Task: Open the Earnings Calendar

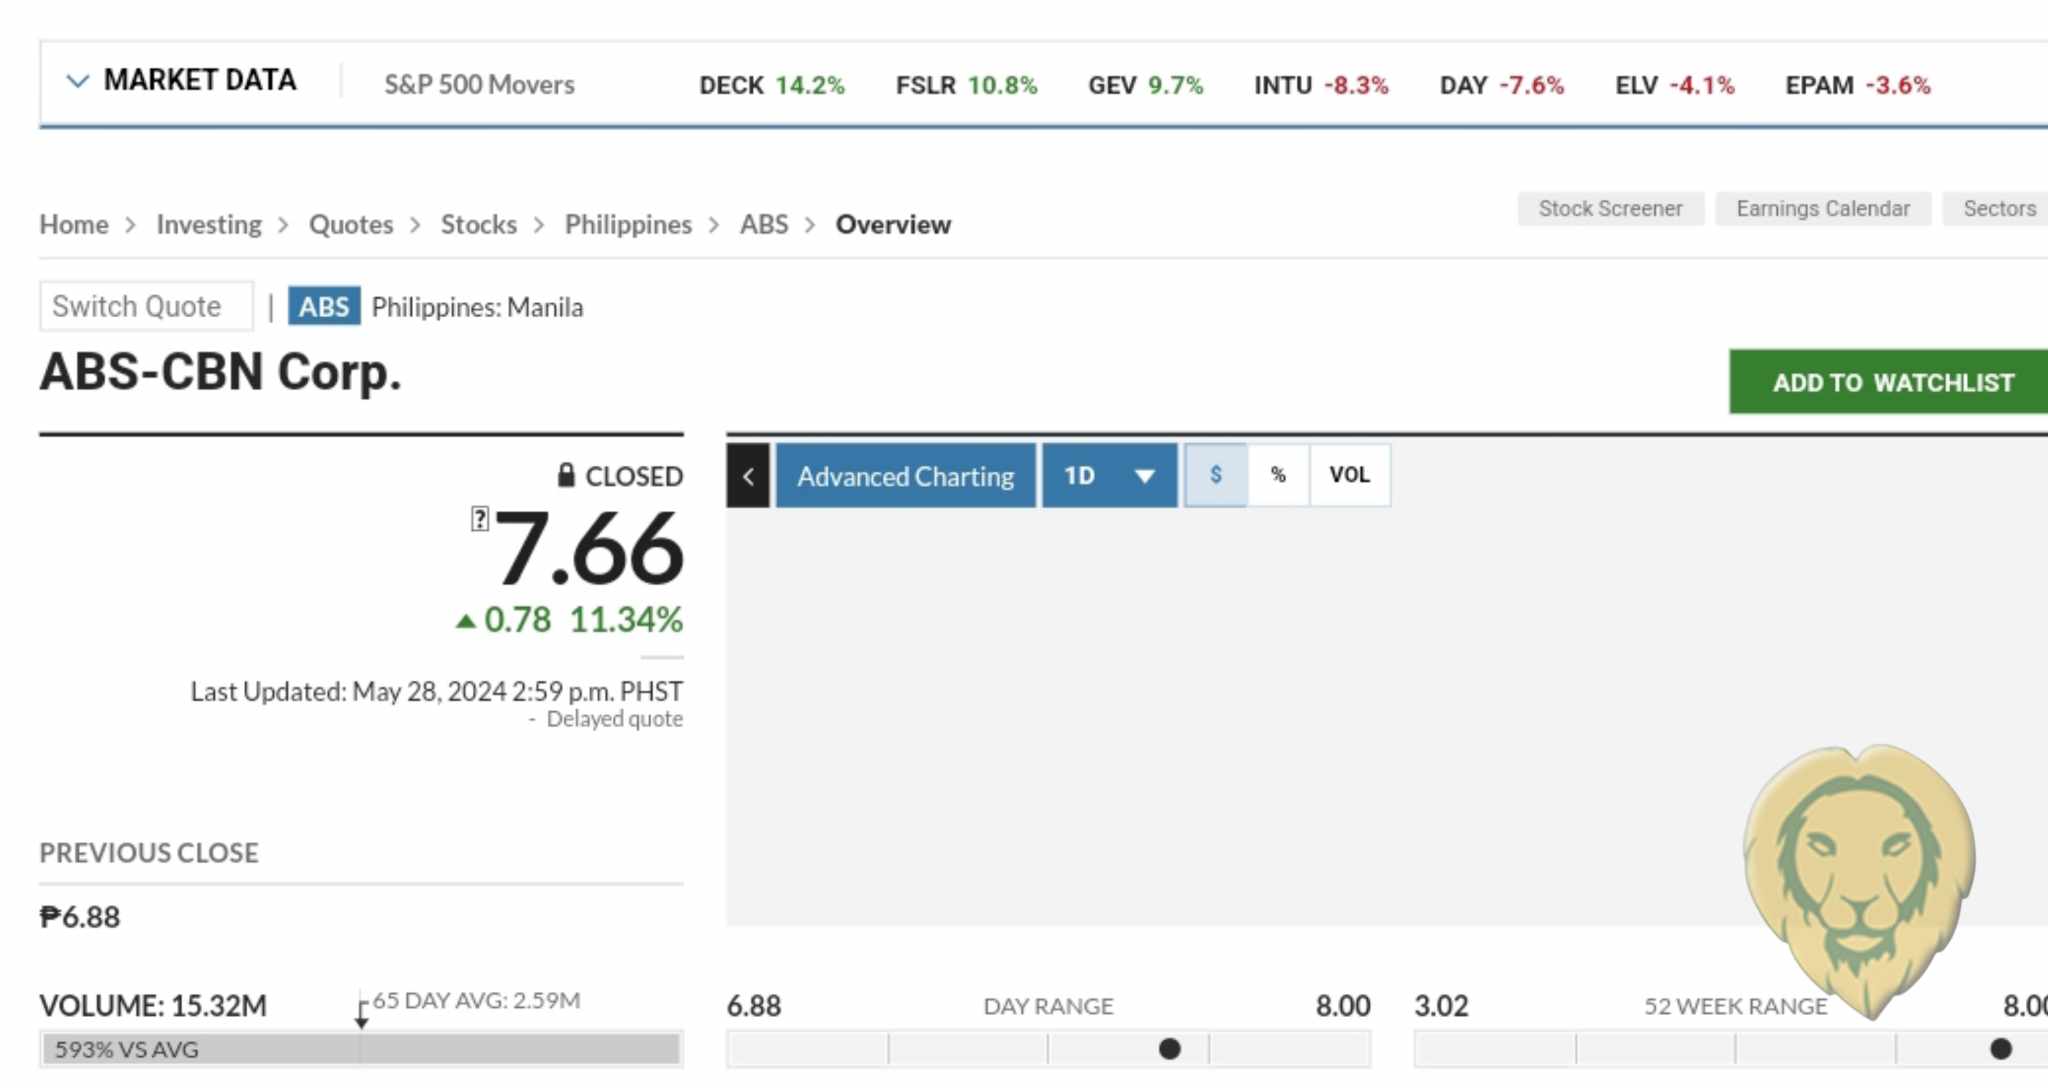Action: point(1823,209)
